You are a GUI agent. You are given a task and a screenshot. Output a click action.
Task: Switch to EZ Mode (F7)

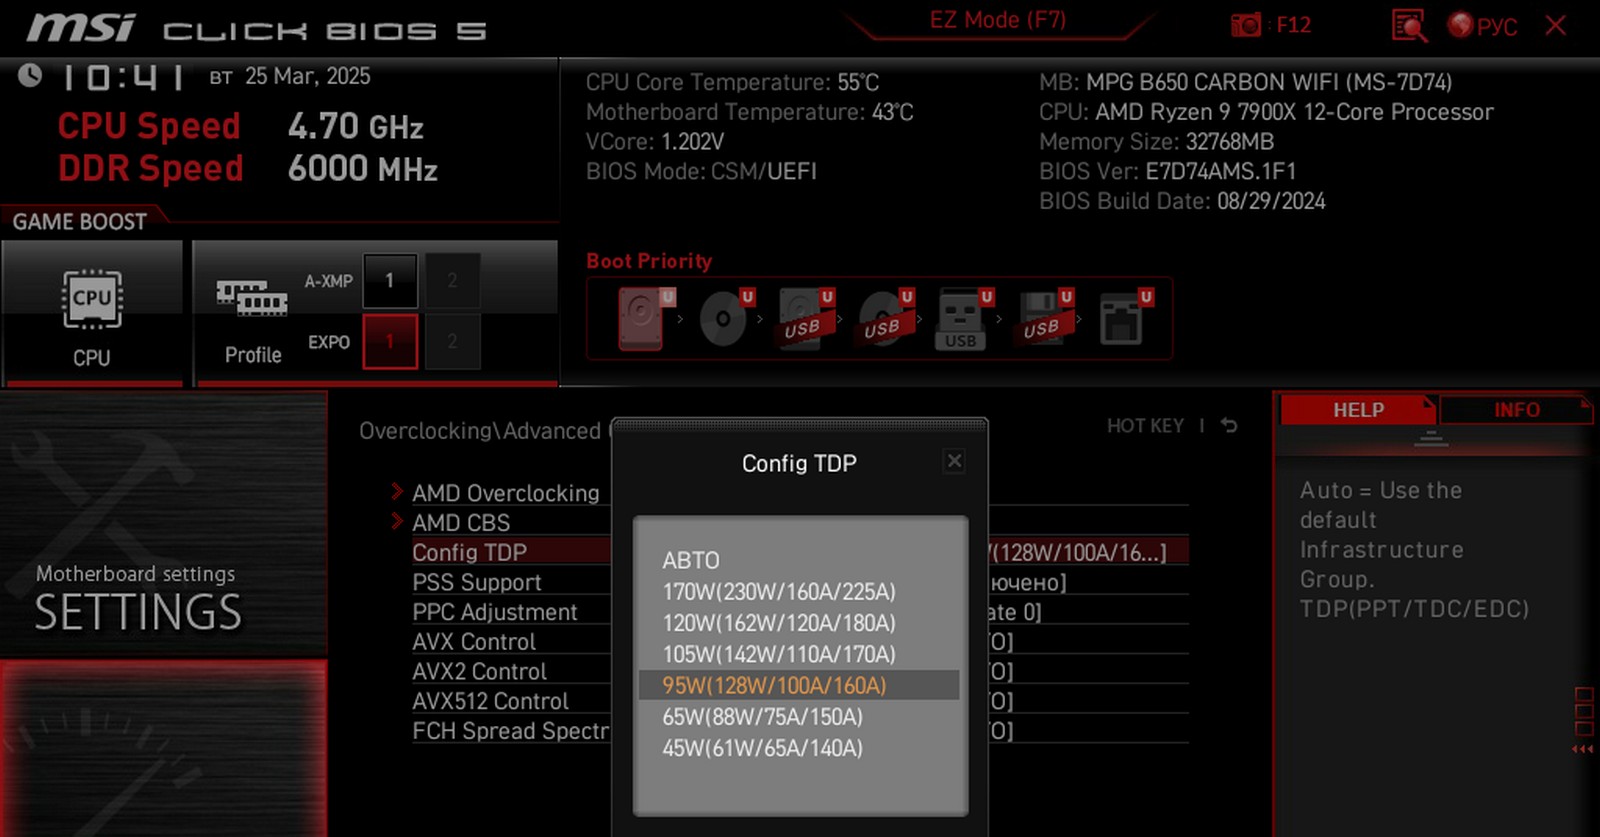[x=998, y=20]
